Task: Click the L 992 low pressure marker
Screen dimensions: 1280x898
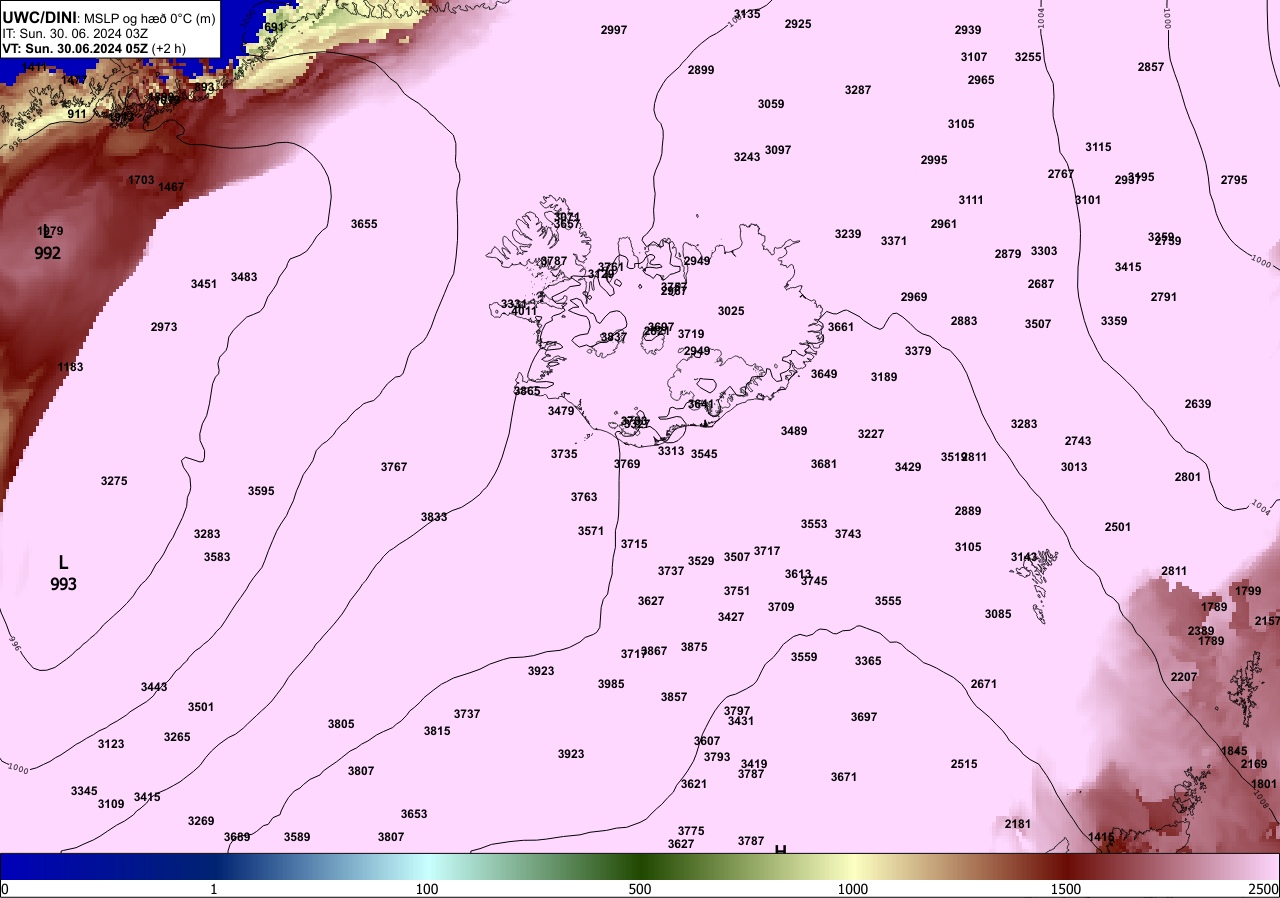Action: [x=47, y=243]
